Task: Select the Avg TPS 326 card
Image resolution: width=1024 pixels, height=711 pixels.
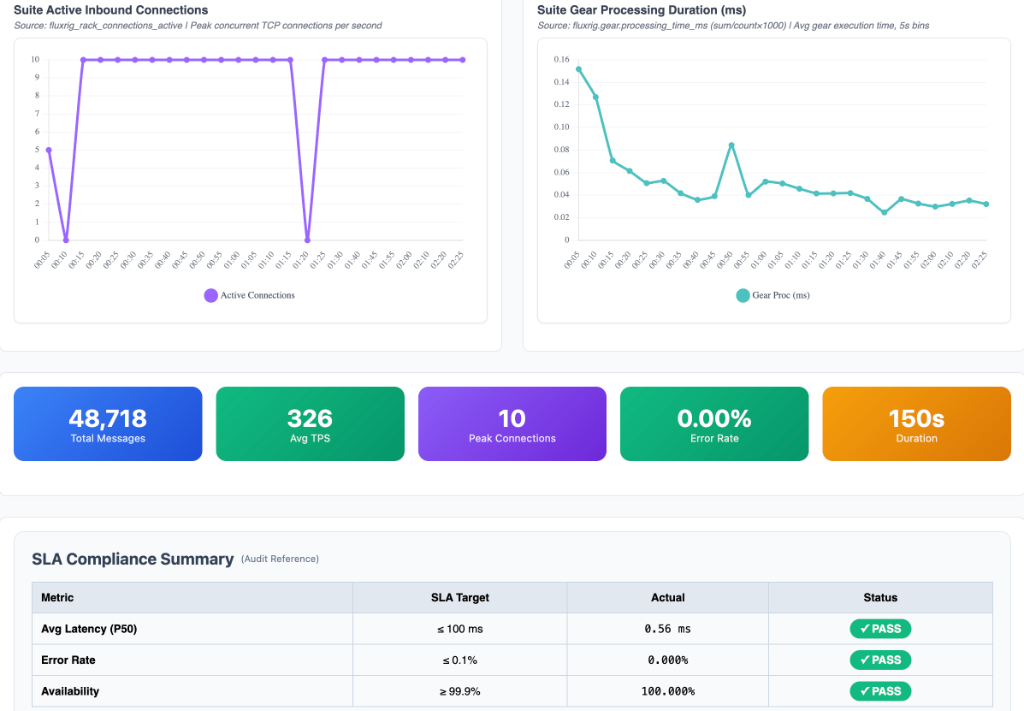Action: click(310, 424)
